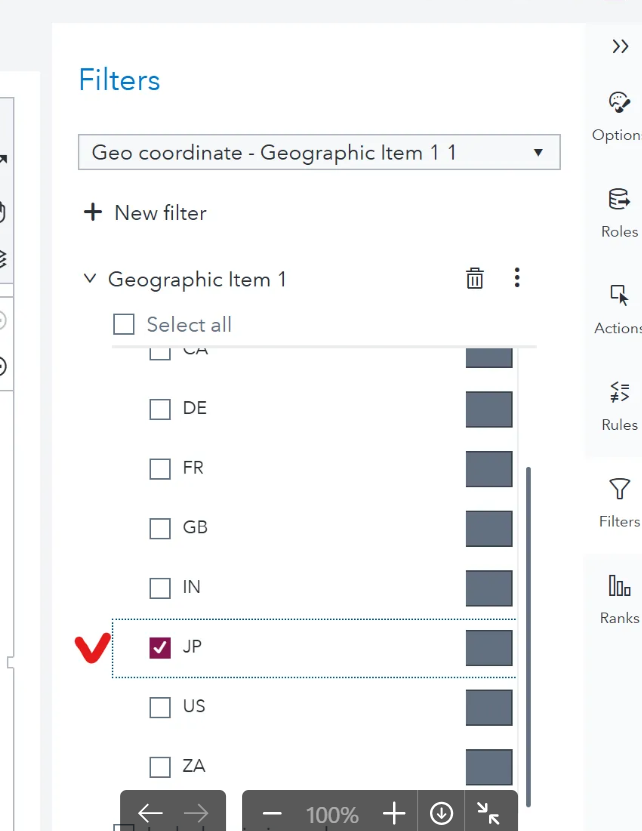Image resolution: width=642 pixels, height=831 pixels.
Task: Open the Geographic Item 1 overflow menu
Action: (x=517, y=278)
